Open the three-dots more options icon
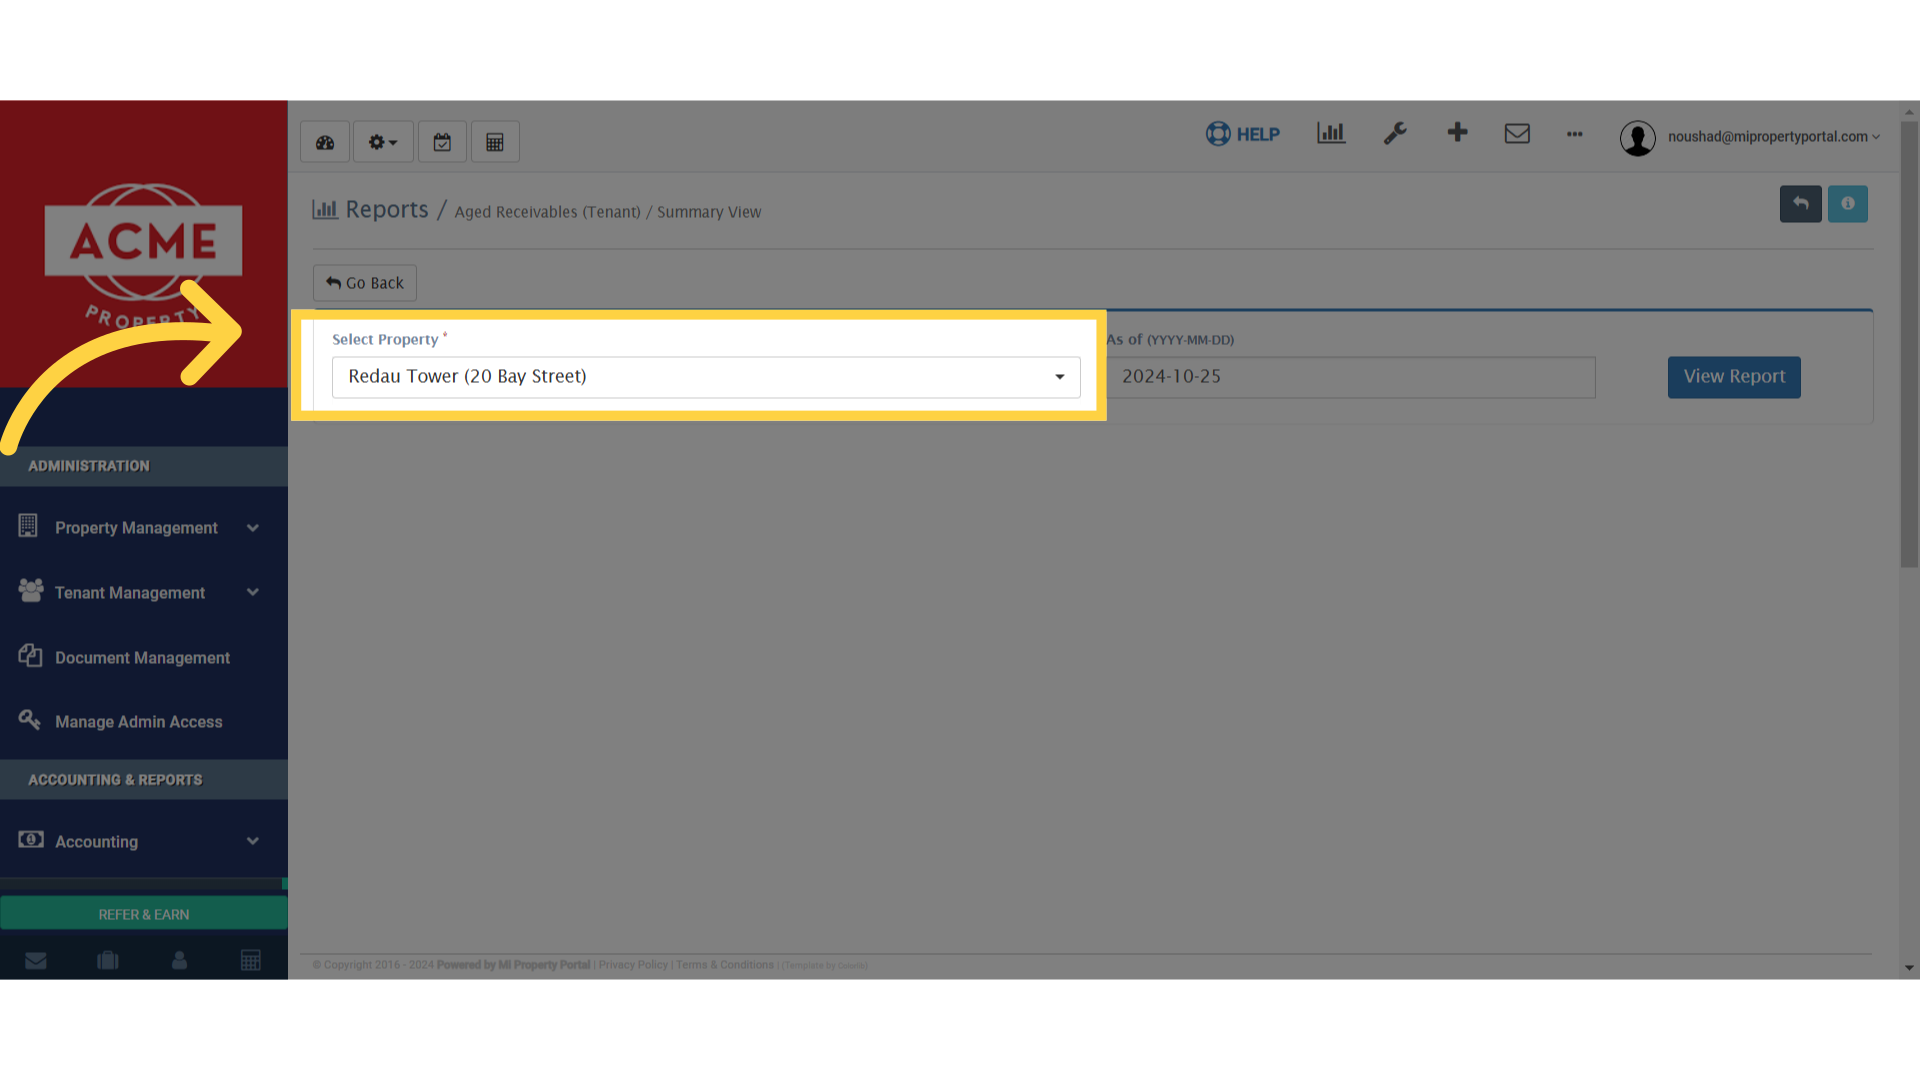The width and height of the screenshot is (1920, 1080). click(x=1575, y=134)
